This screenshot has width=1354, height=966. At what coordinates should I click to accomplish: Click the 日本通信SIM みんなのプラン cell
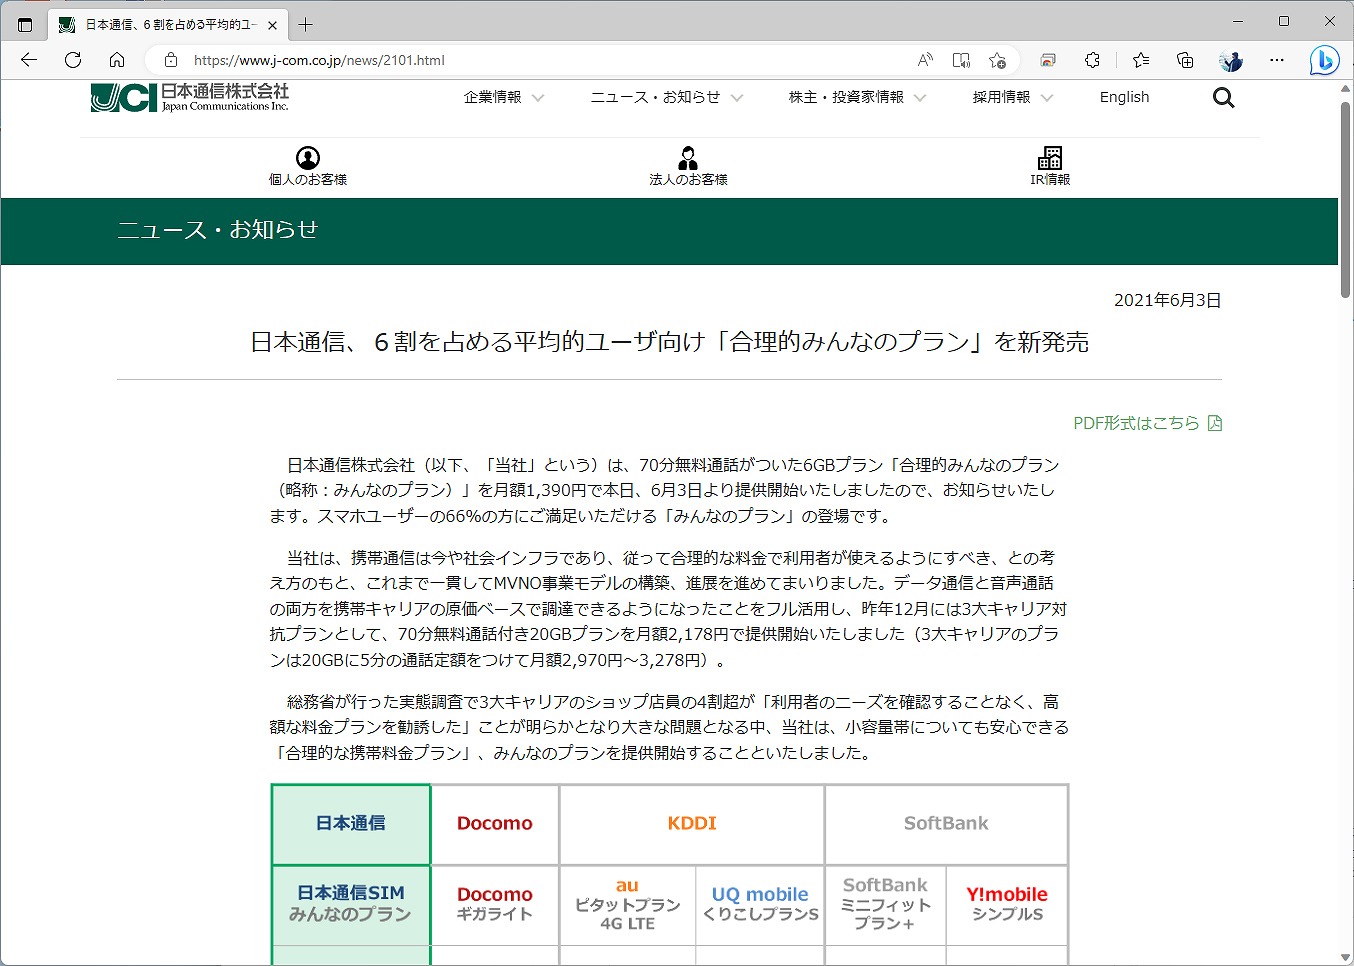pos(351,904)
